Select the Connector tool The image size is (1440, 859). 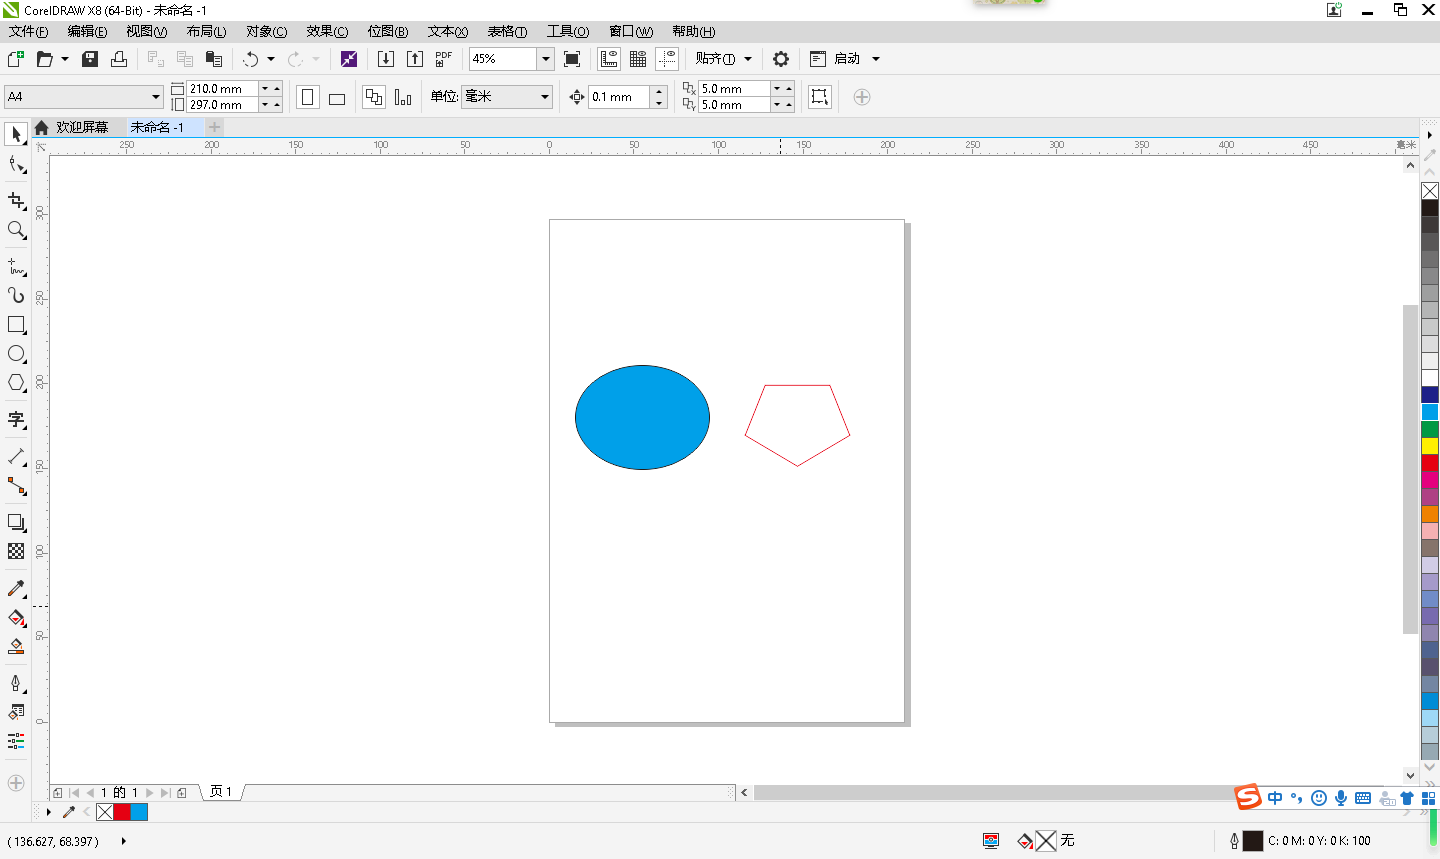16,486
